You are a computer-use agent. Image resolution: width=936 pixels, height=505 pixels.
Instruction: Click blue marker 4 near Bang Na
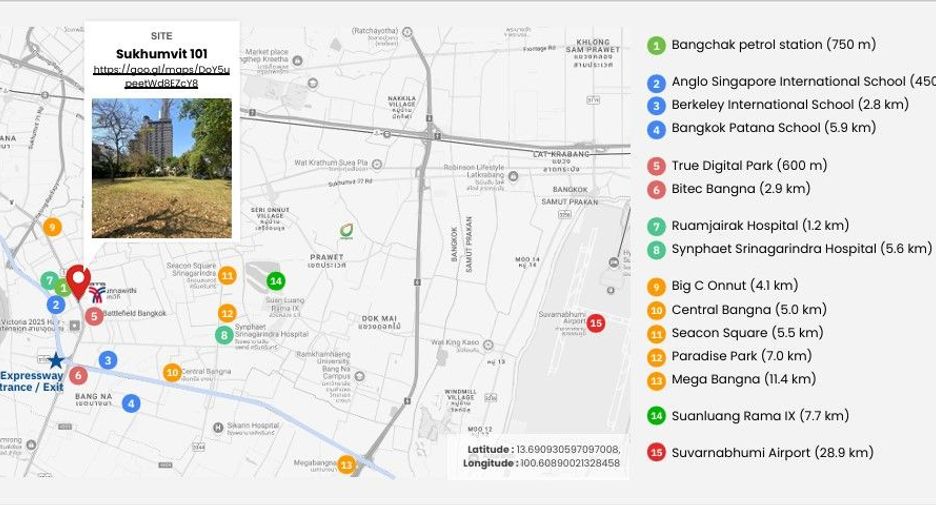click(131, 403)
